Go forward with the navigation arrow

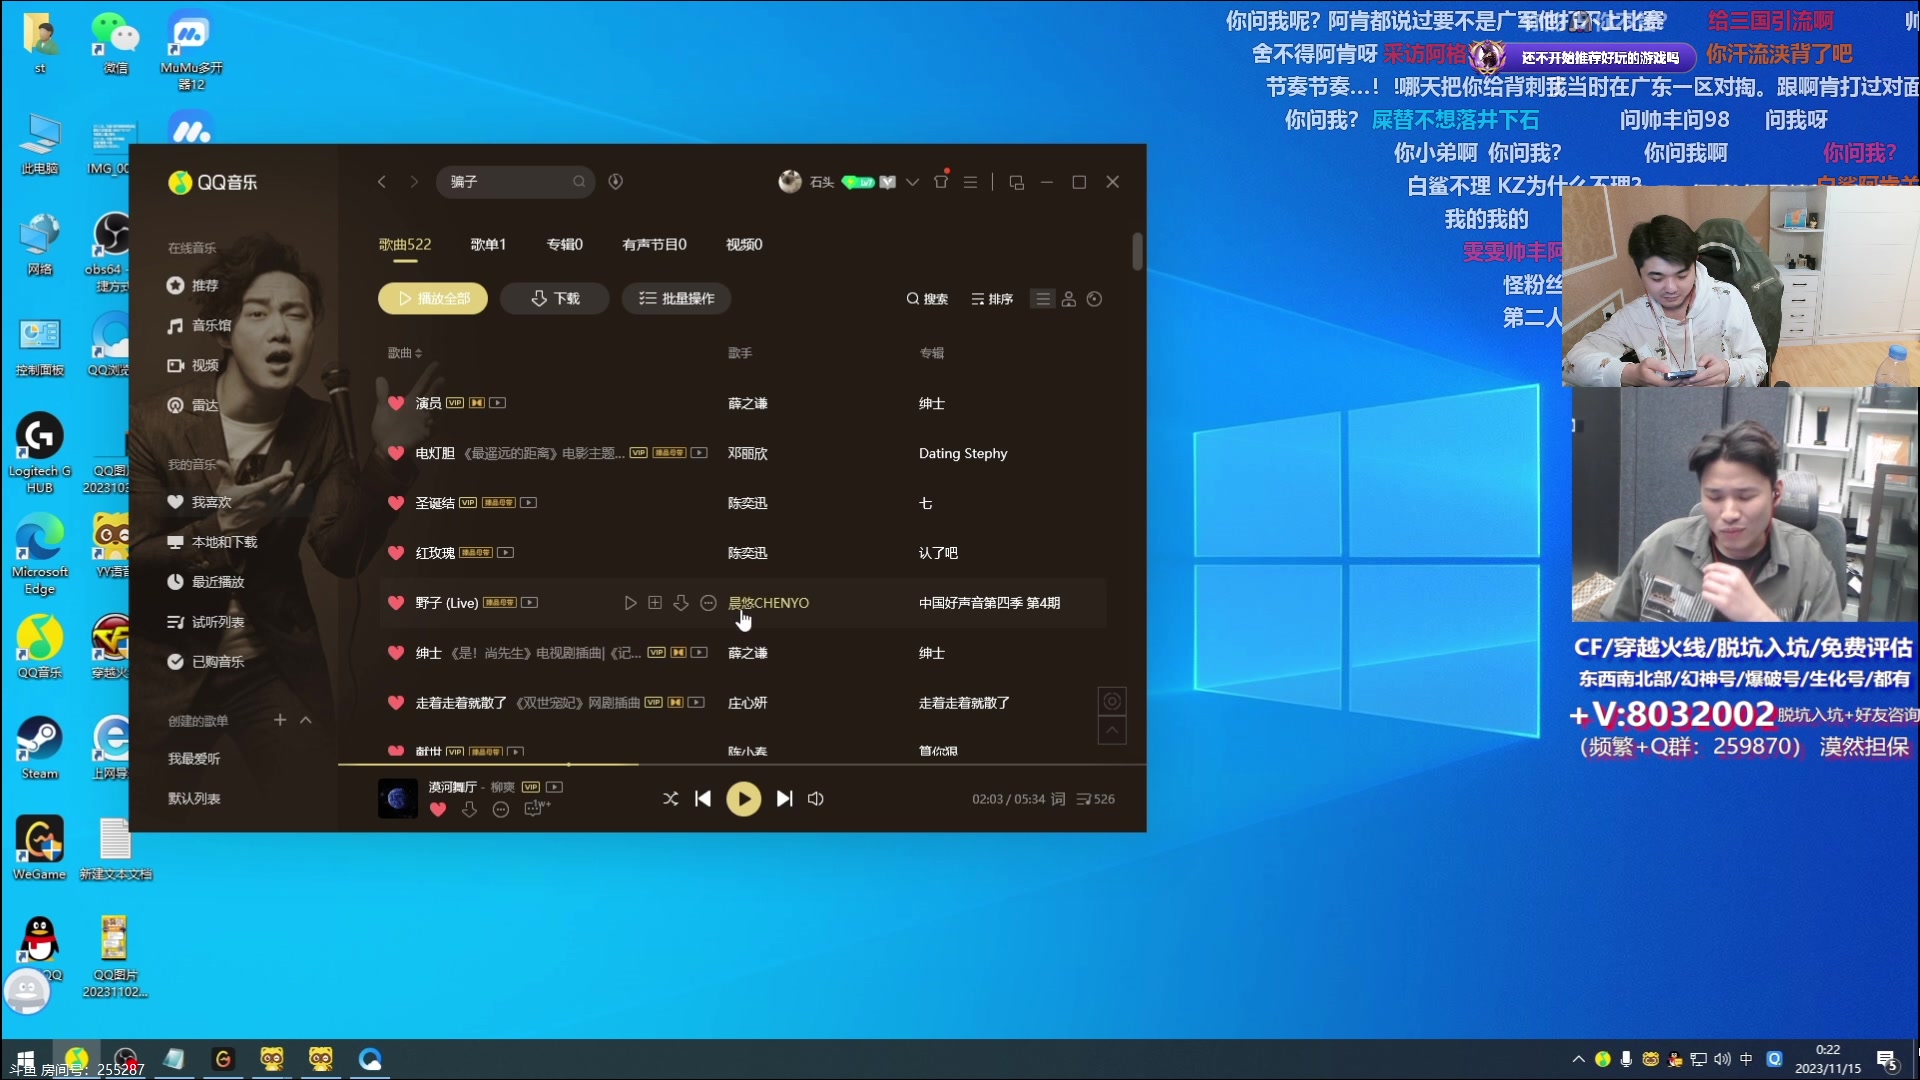pos(413,182)
